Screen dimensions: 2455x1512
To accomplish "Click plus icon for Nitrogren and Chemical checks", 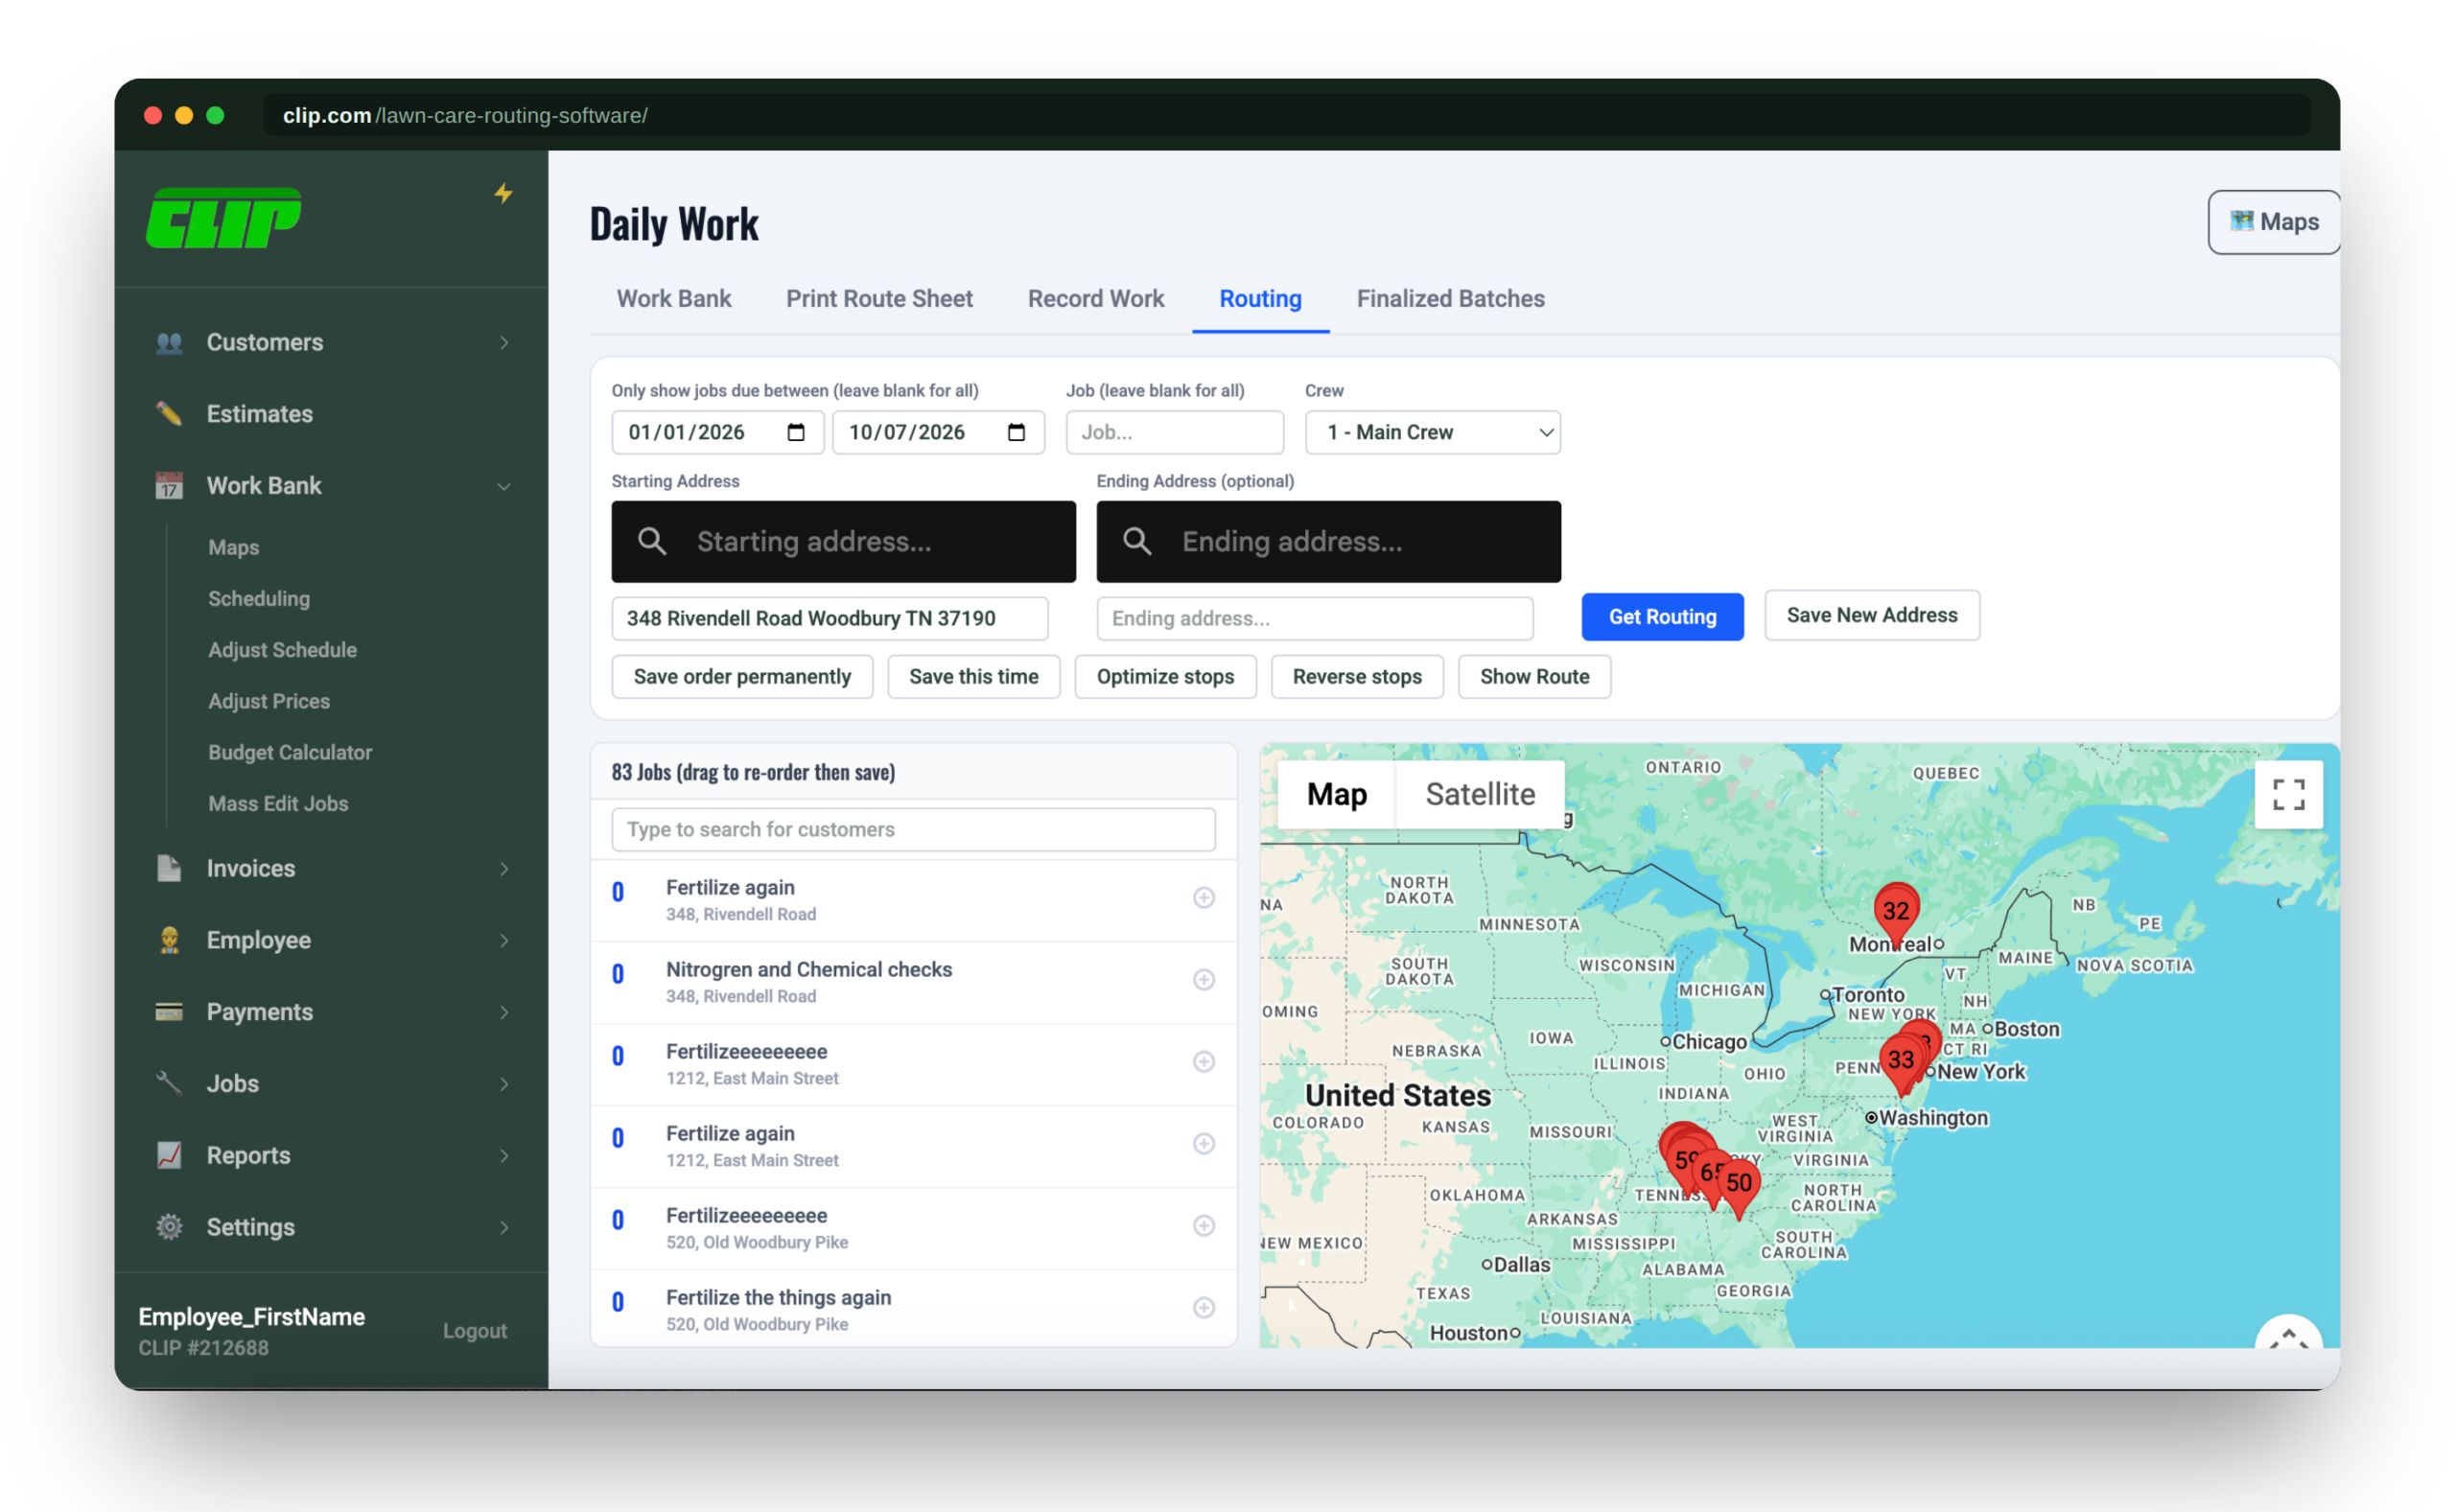I will (x=1204, y=980).
